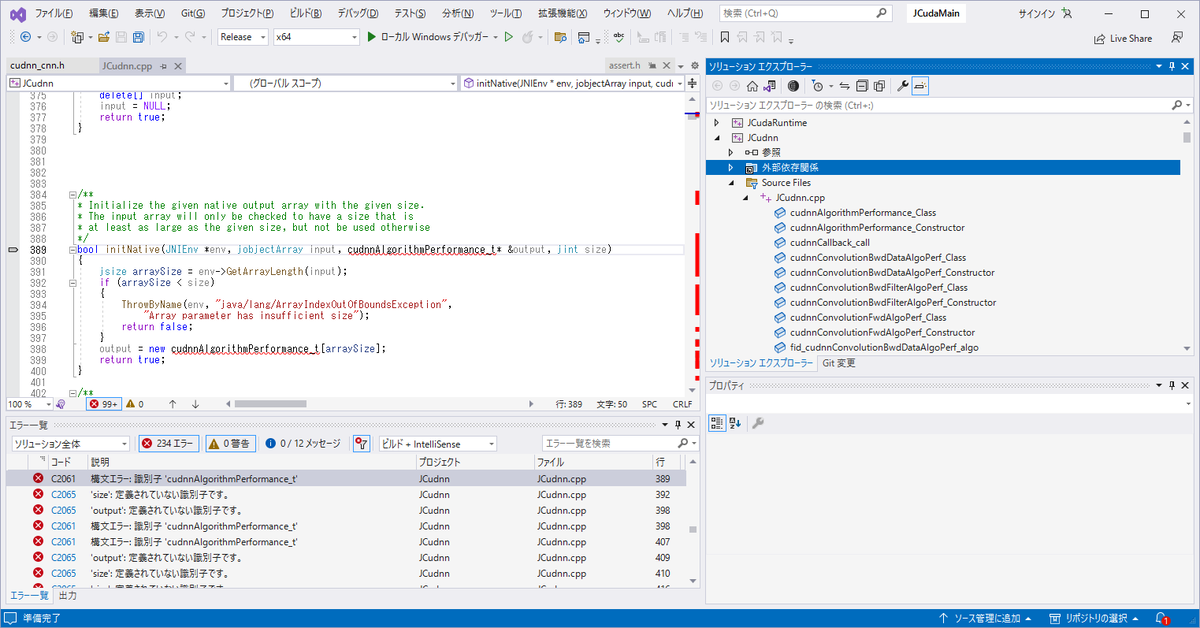Click the Undo arrow icon

(x=163, y=37)
